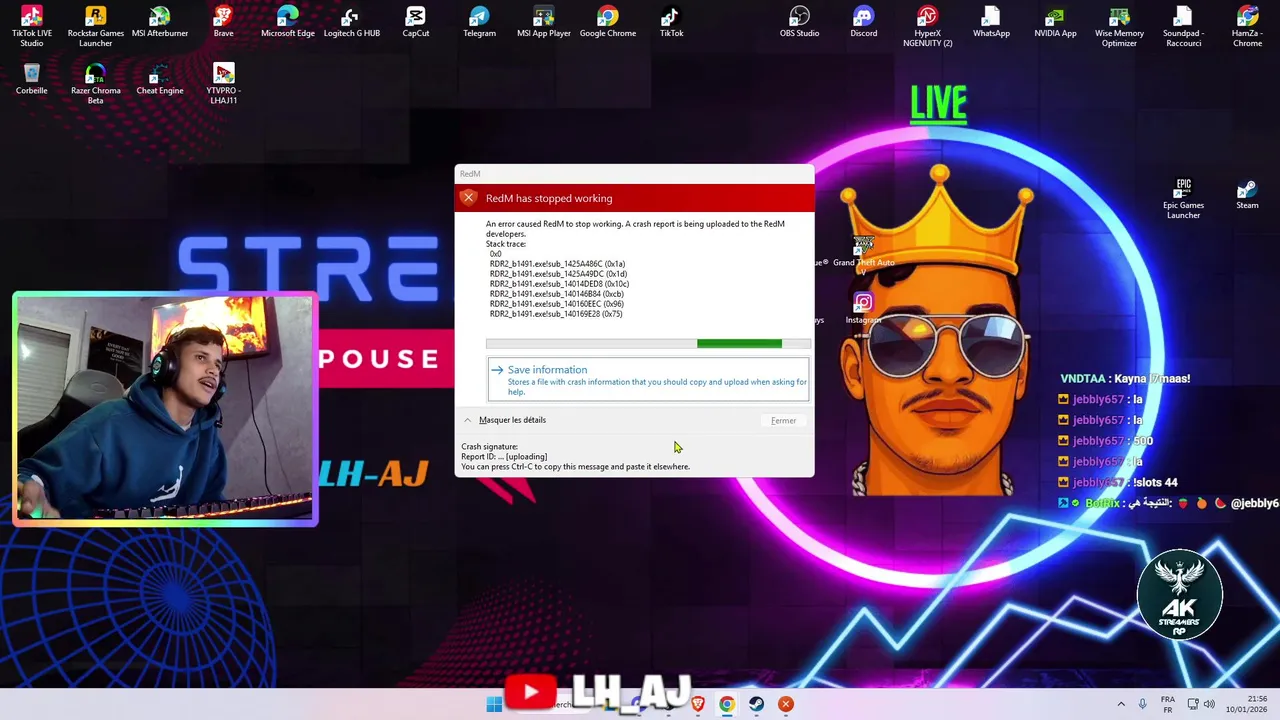Viewport: 1280px width, 720px height.
Task: Open HyperX NGENUITY (2) desktop shortcut
Action: click(928, 26)
